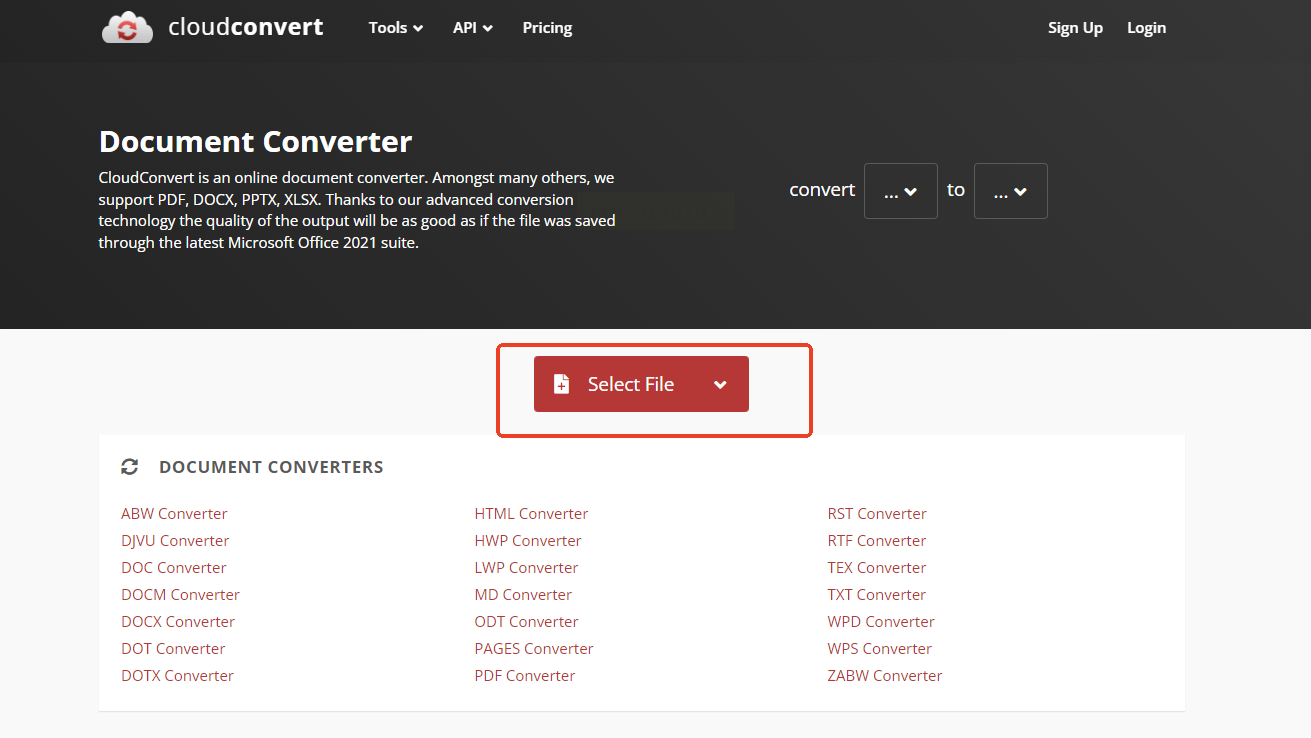Open the TEX Converter link

(x=877, y=568)
